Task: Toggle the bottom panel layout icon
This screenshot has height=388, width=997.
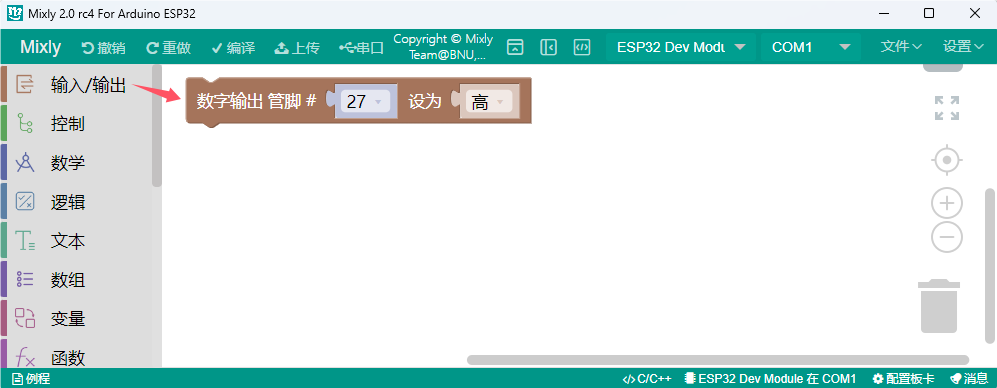Action: (515, 47)
